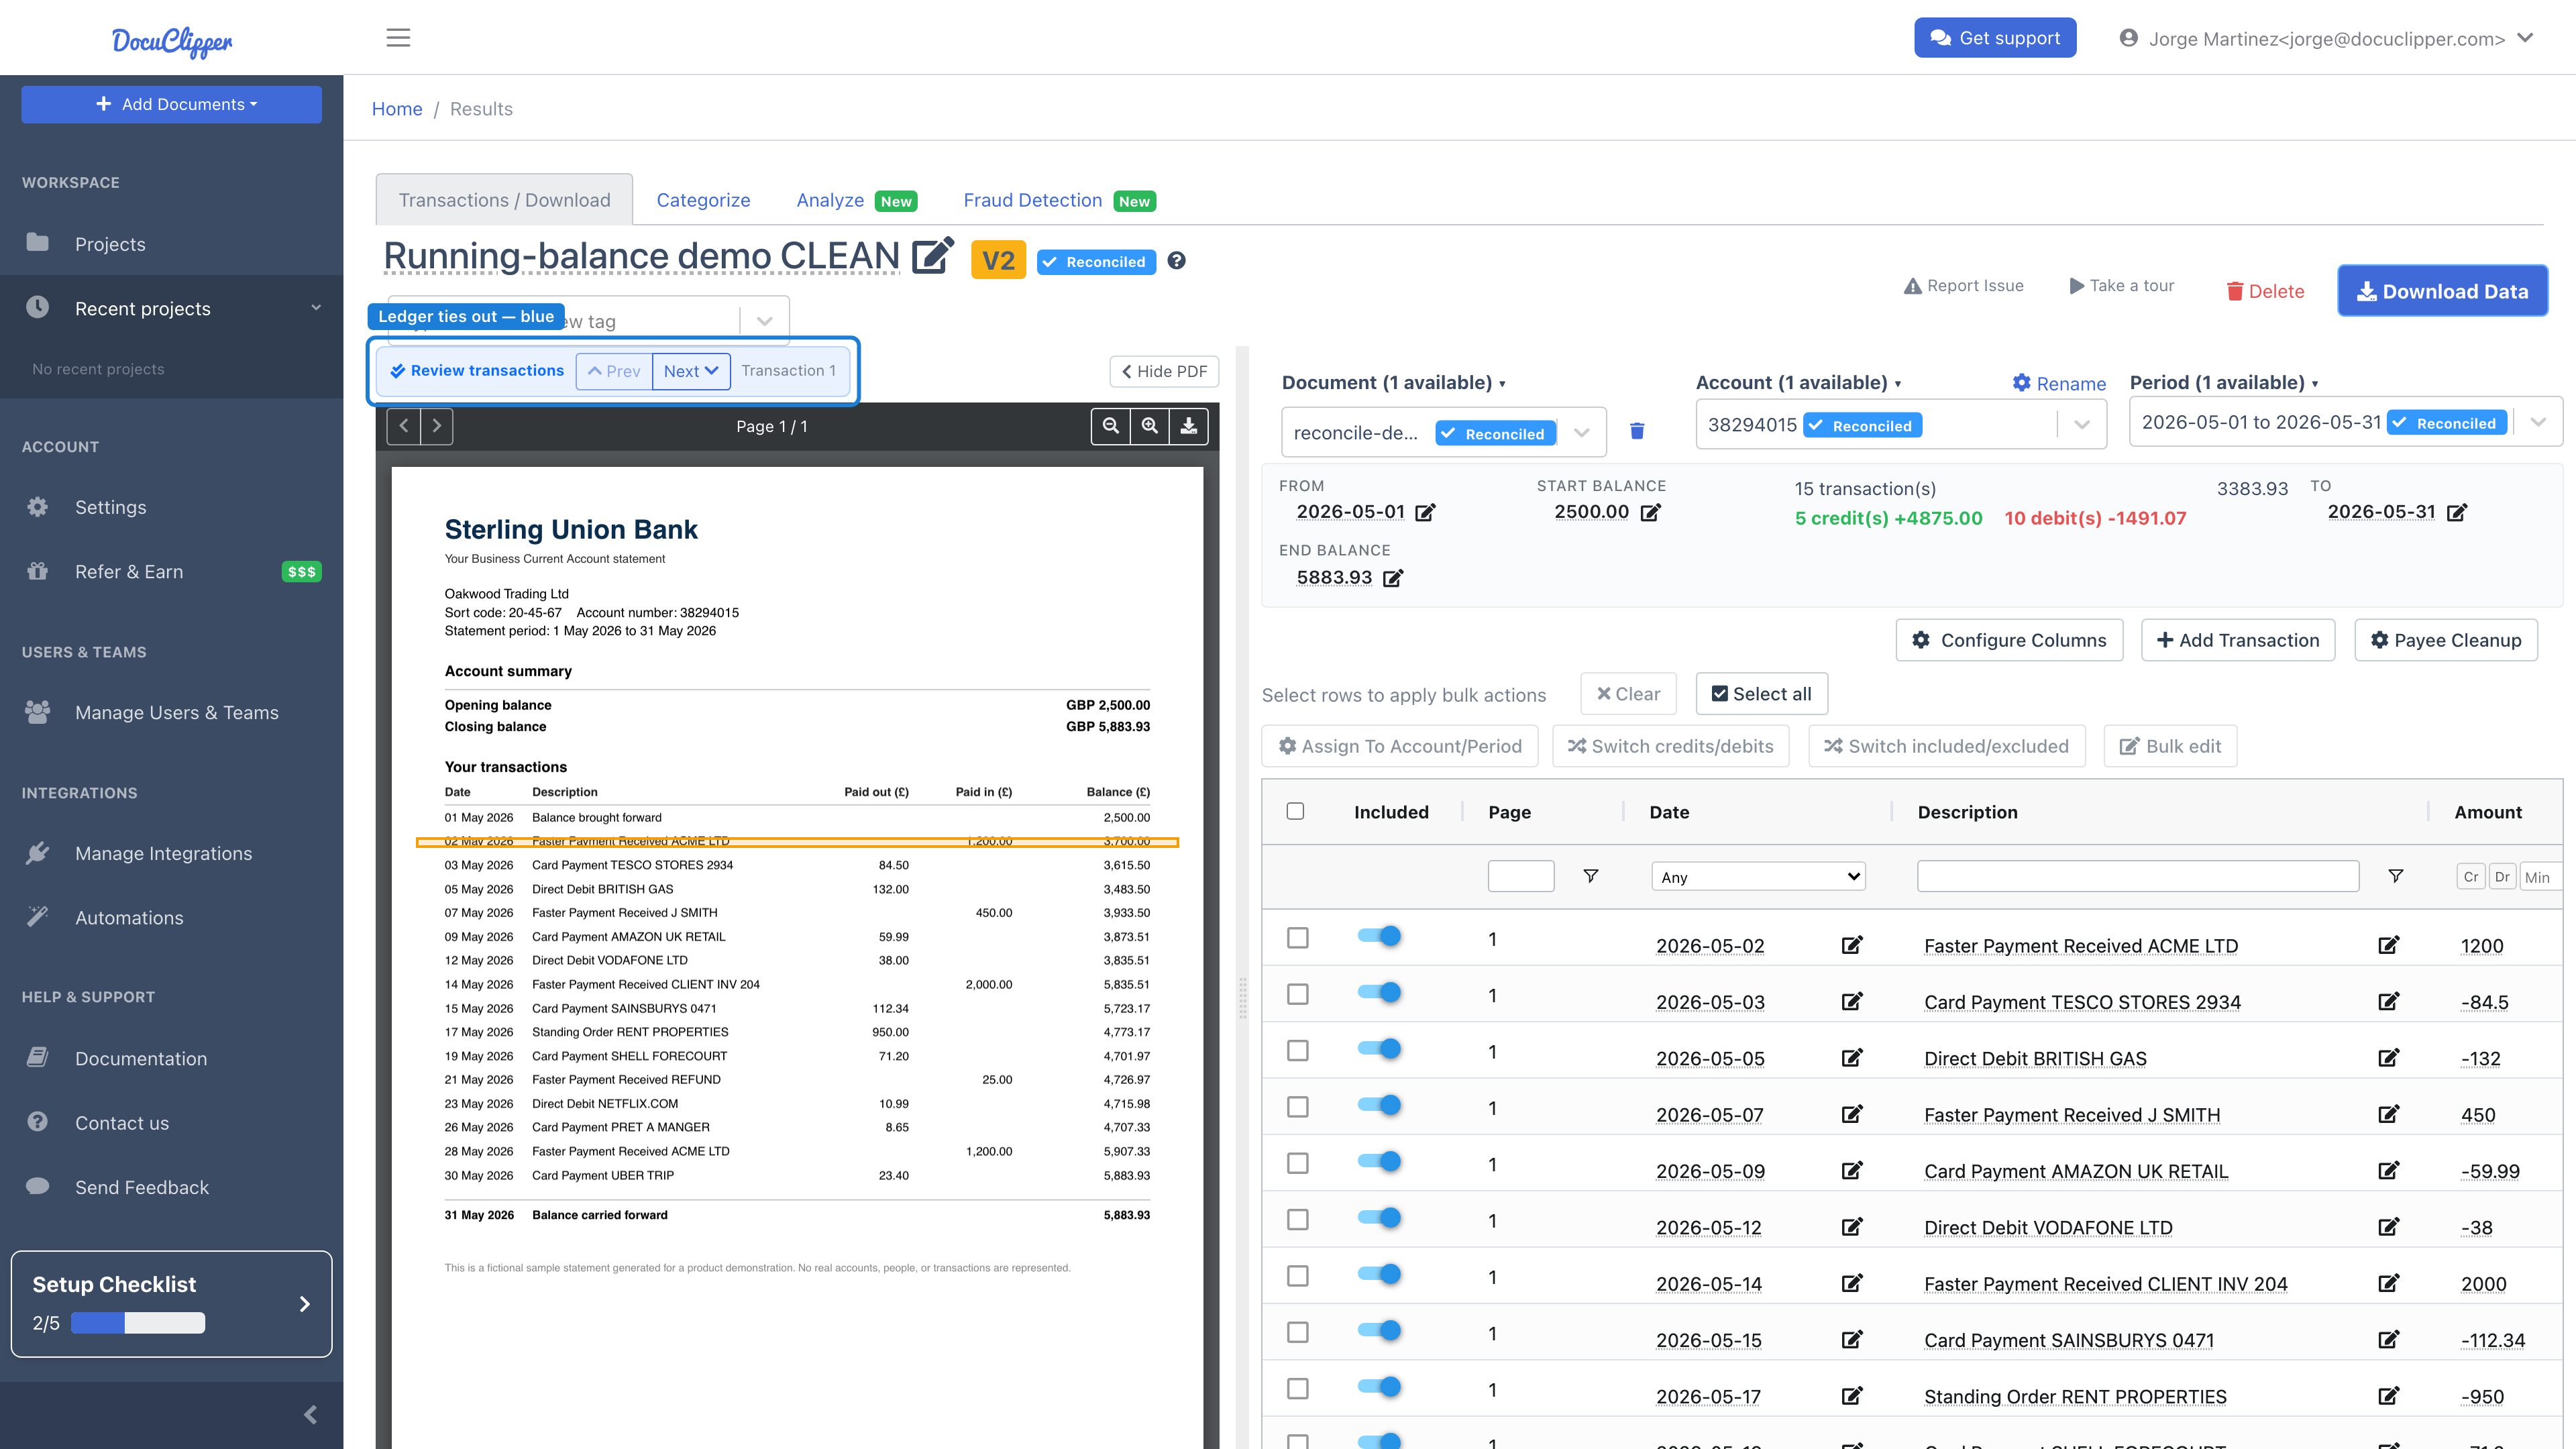Open the Date filter Any dropdown
2576x1449 pixels.
pos(1758,877)
